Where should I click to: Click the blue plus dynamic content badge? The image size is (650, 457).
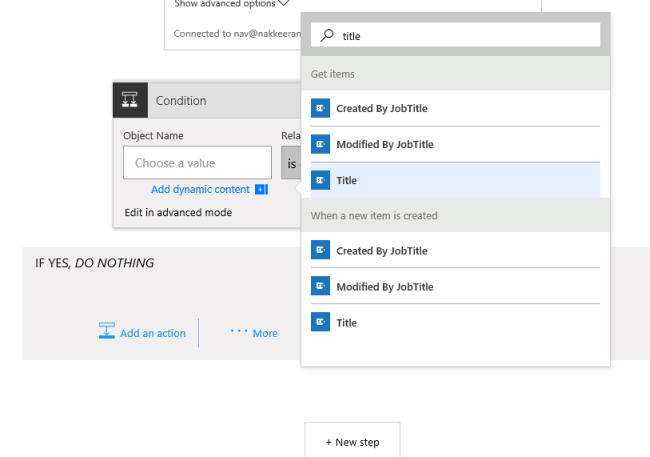[x=261, y=190]
